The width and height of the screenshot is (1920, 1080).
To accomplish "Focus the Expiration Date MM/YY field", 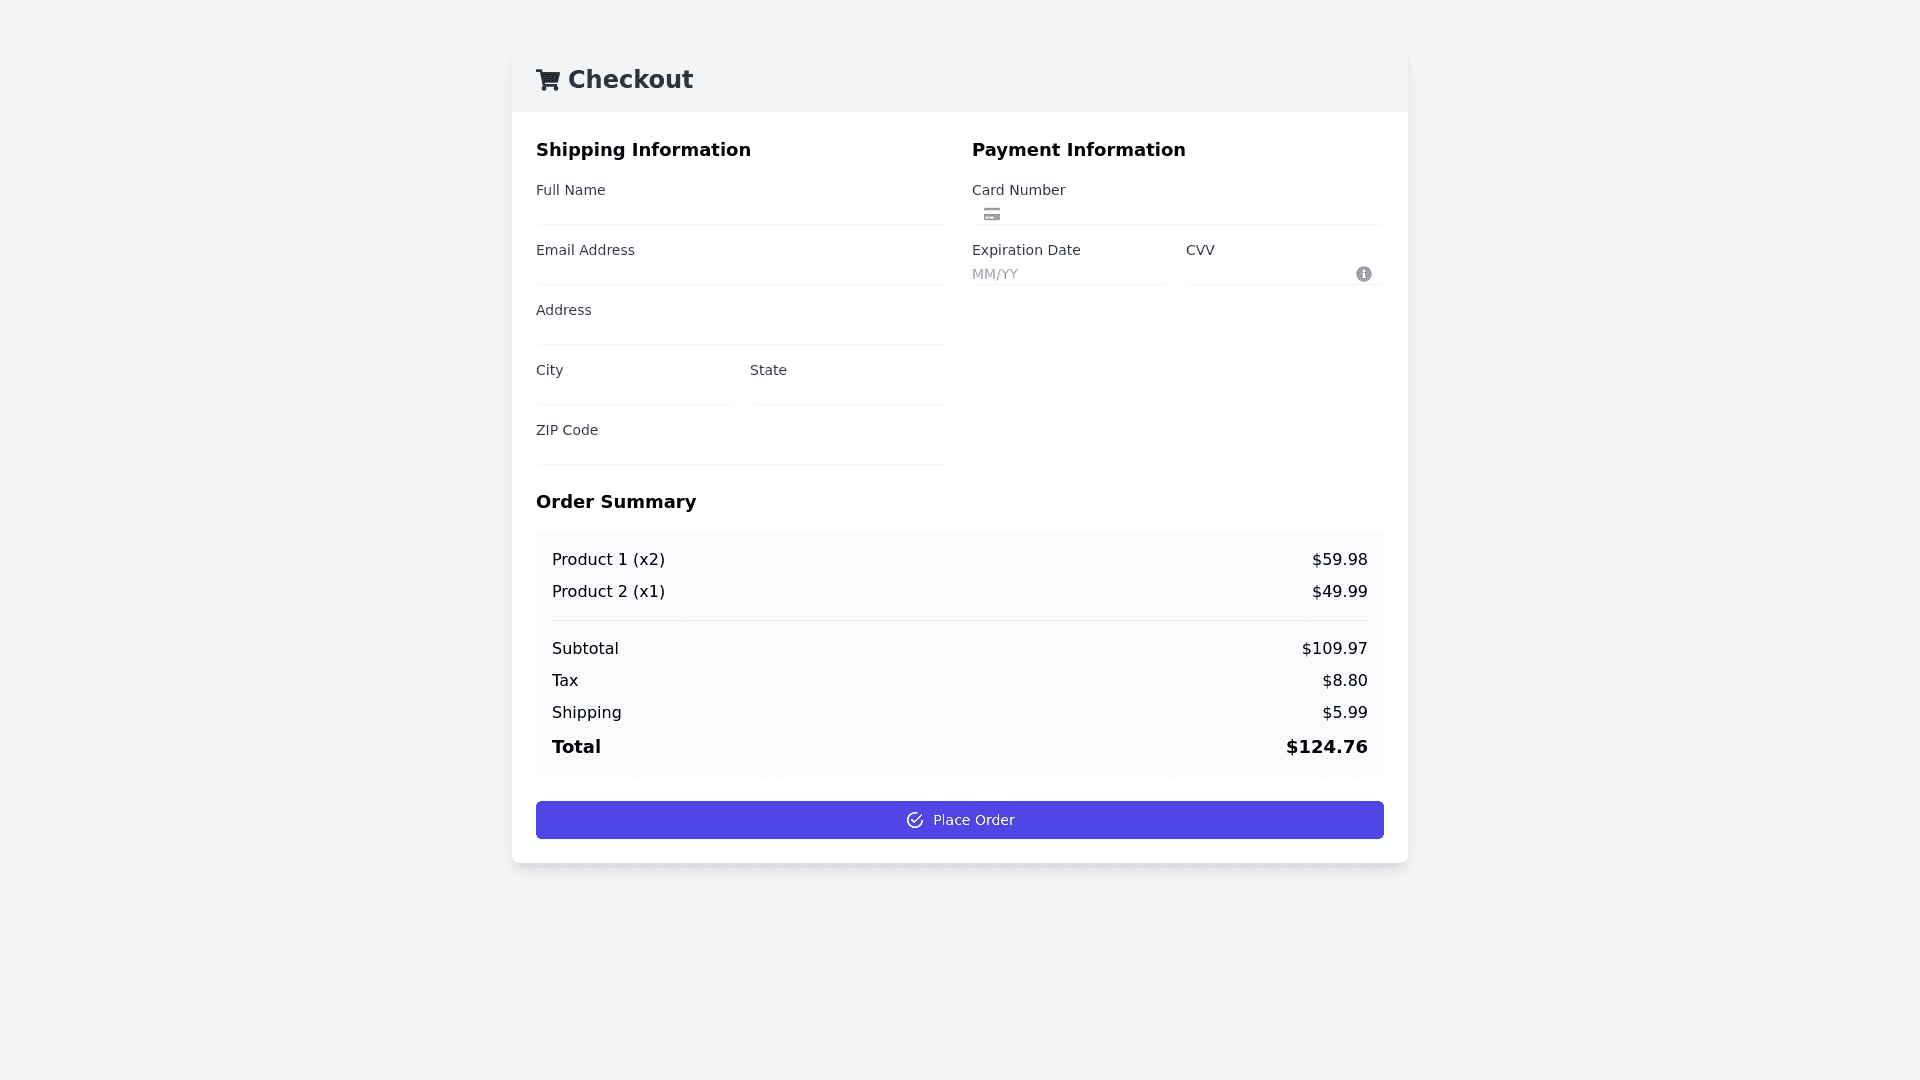I will [1070, 274].
